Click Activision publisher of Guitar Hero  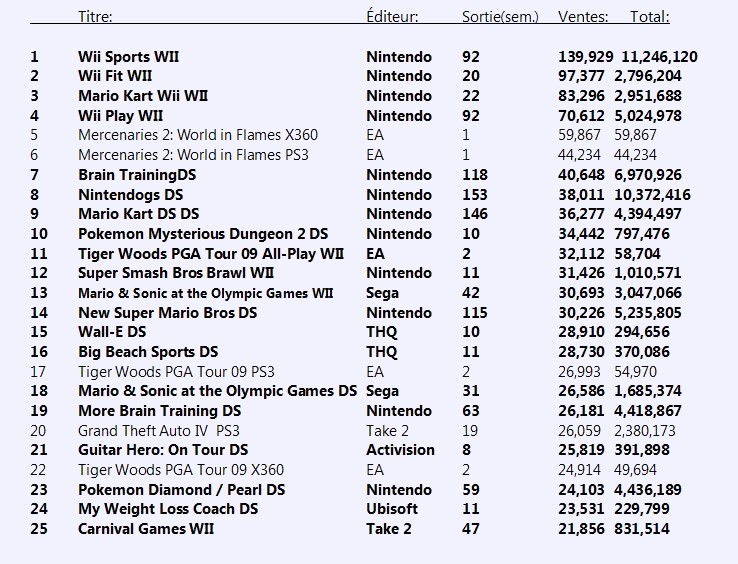coord(401,450)
